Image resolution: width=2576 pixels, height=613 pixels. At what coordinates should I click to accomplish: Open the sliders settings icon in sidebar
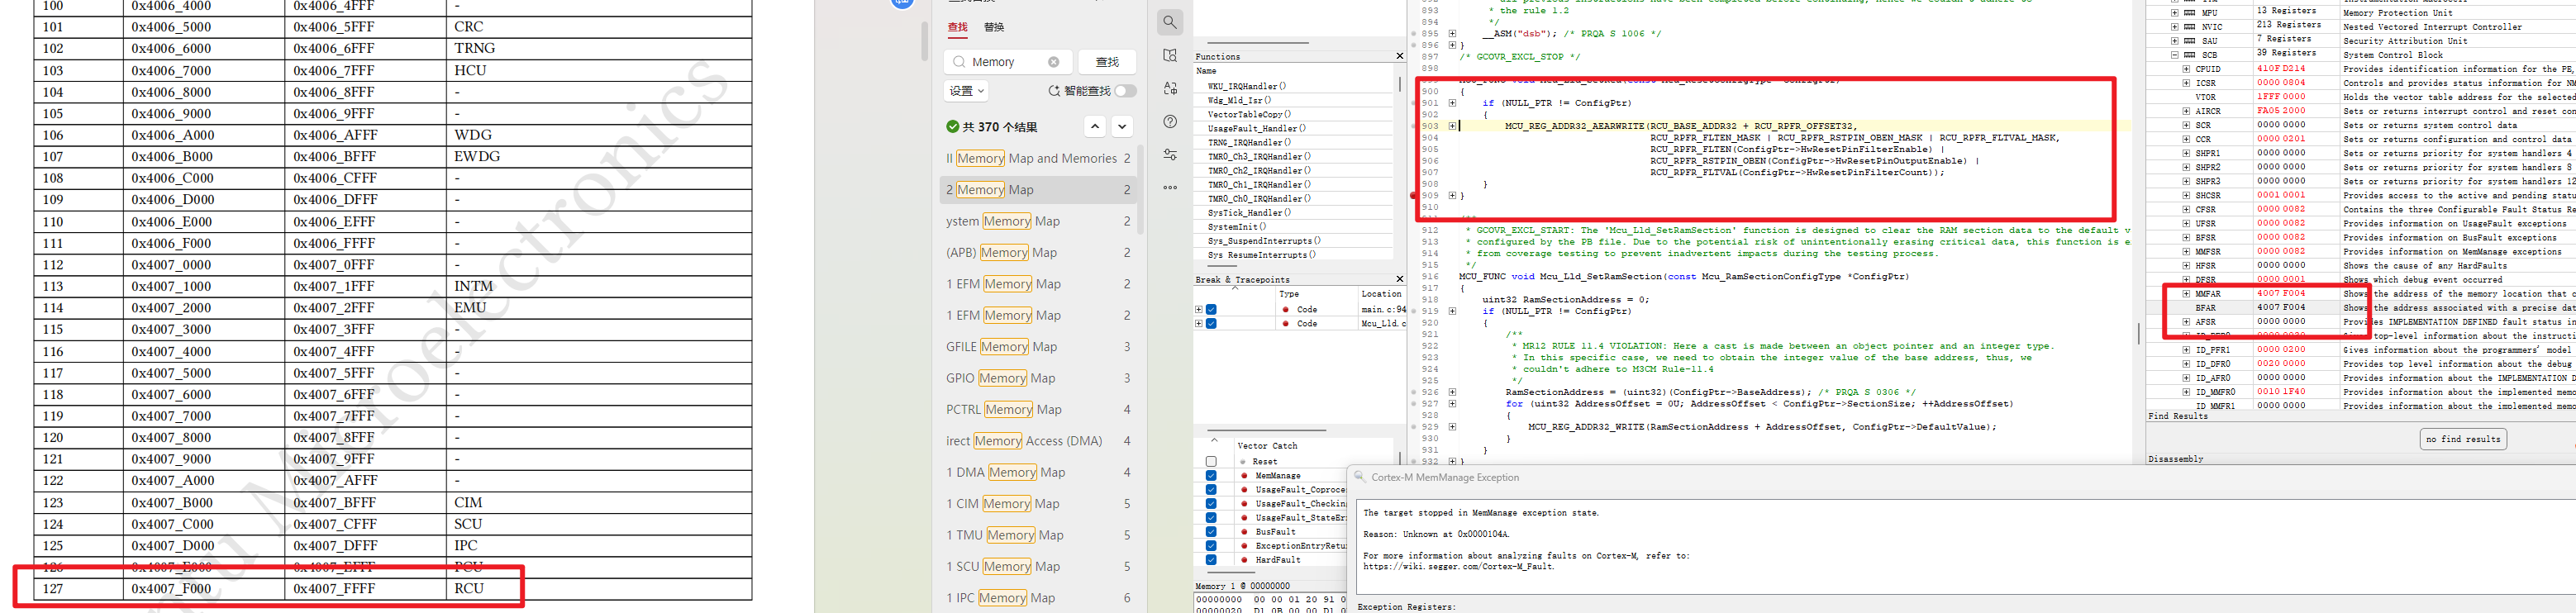pyautogui.click(x=1170, y=154)
